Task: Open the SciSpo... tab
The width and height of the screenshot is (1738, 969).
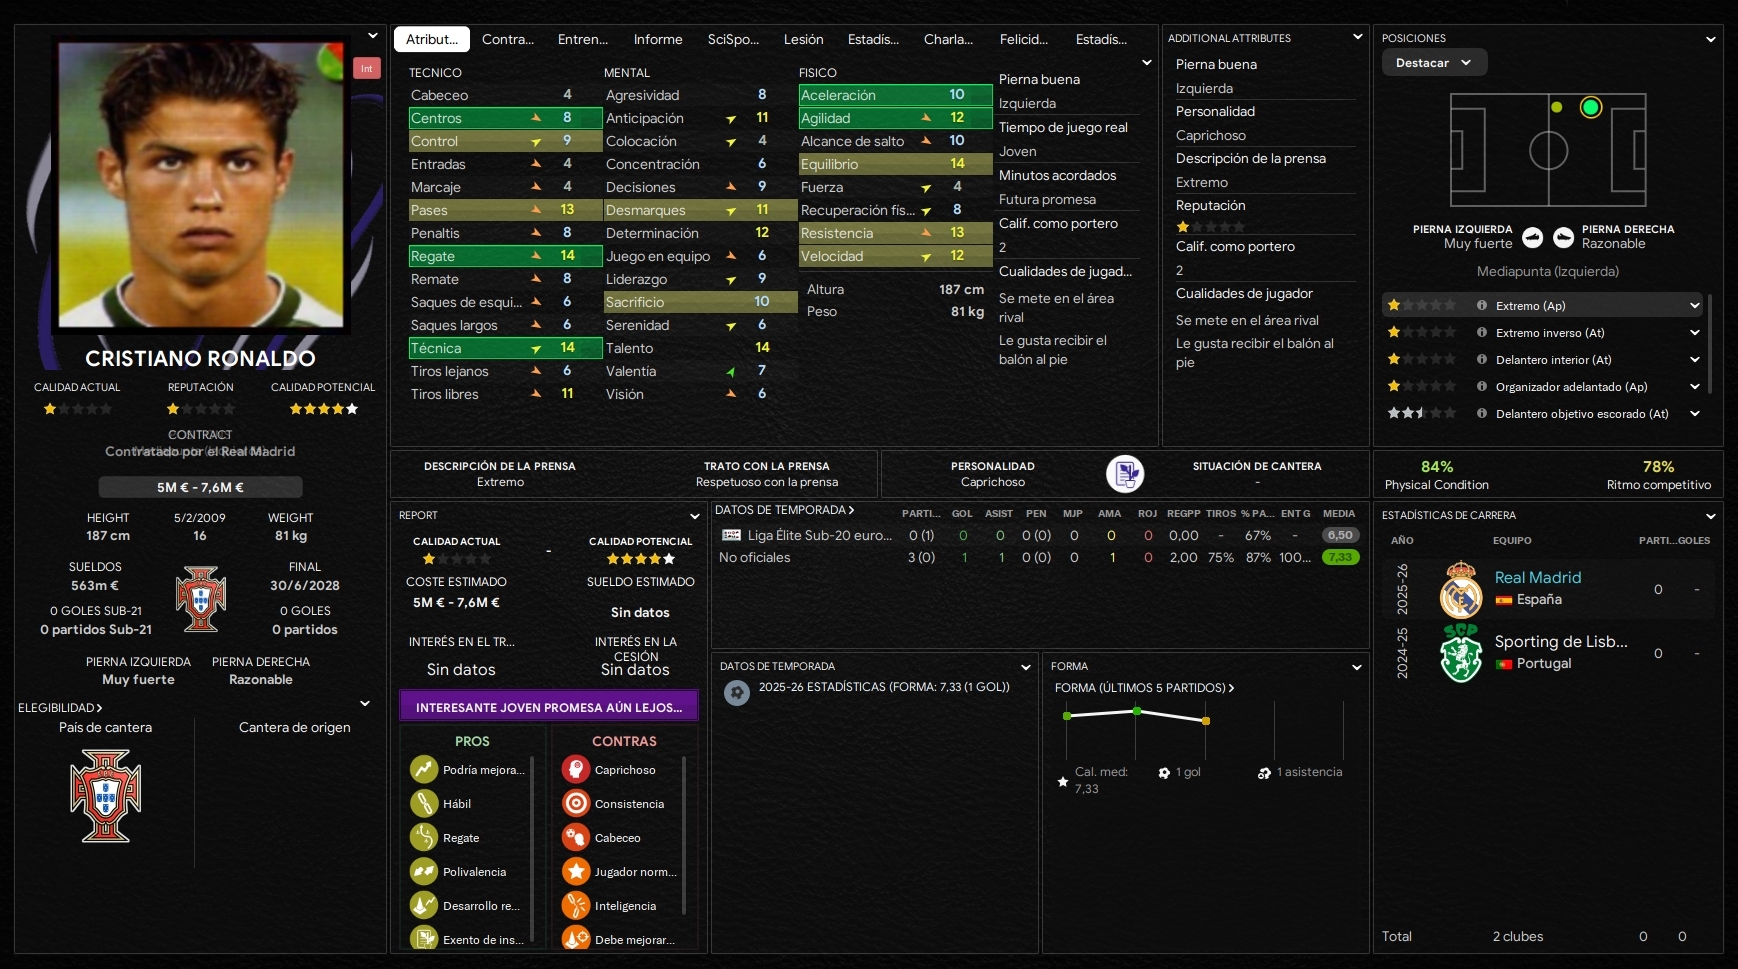Action: [x=733, y=39]
